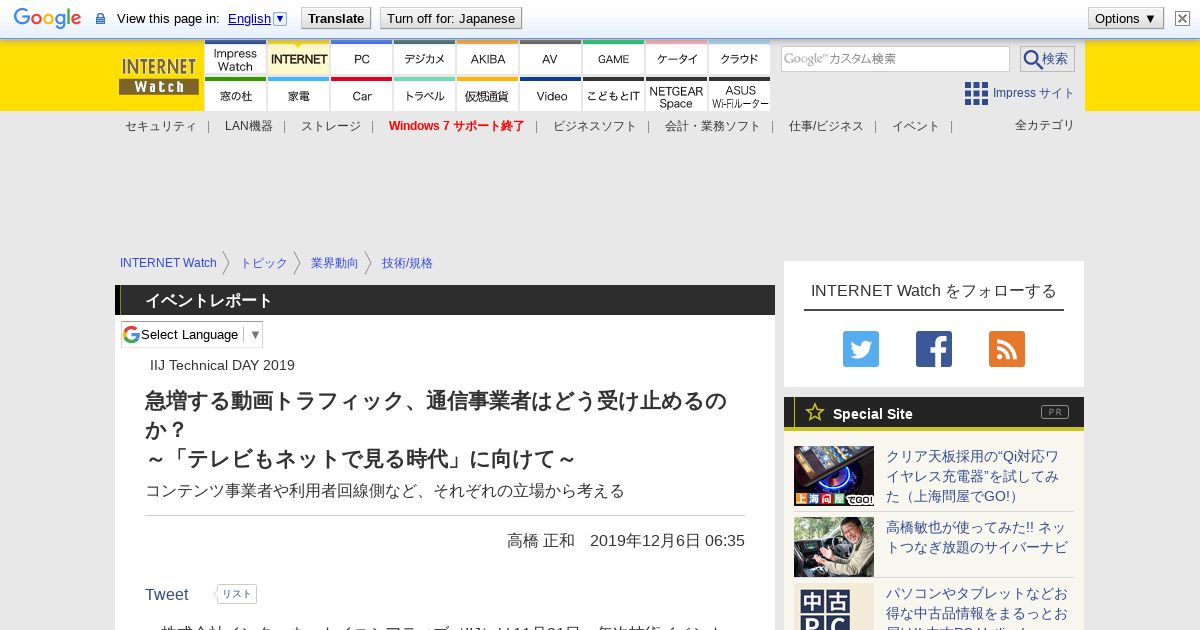
Task: Follow on Twitter icon
Action: [x=861, y=349]
